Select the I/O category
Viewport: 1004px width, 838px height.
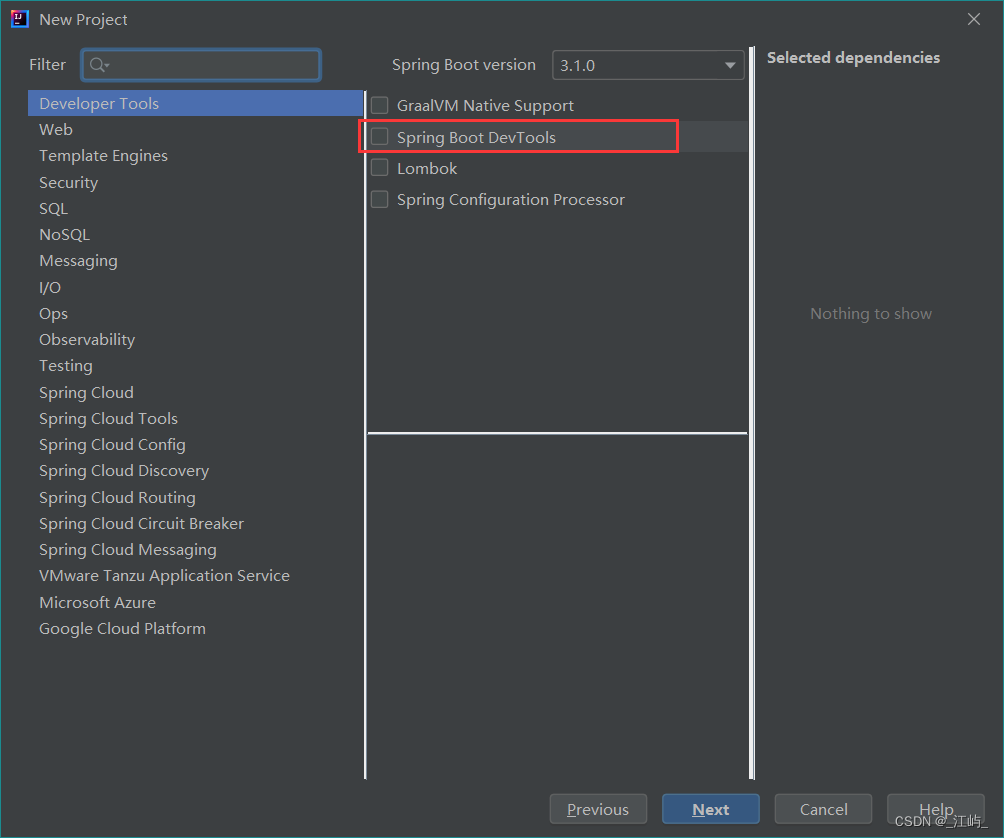pos(195,287)
